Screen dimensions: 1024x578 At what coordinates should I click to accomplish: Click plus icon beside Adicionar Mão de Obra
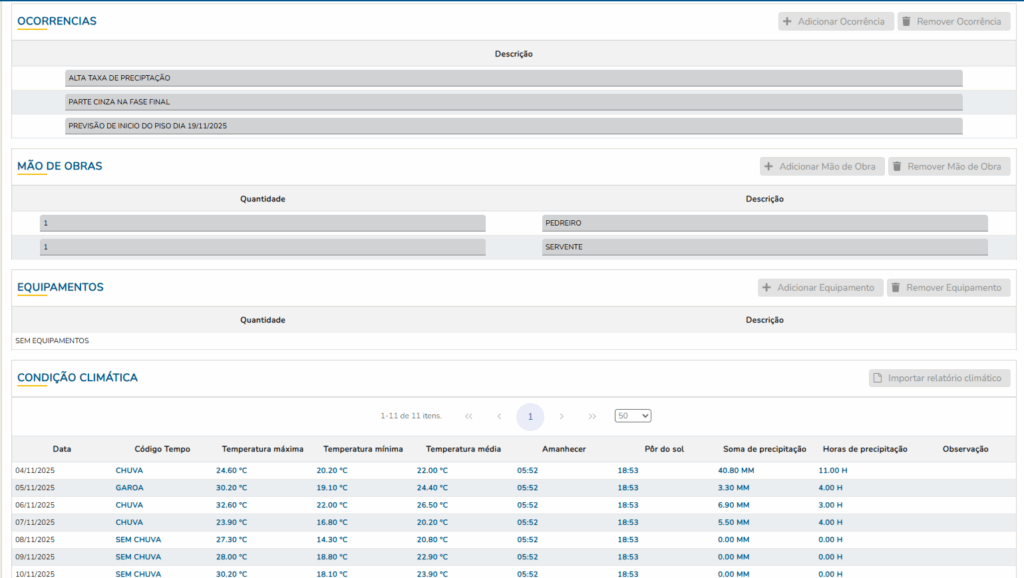[x=769, y=166]
